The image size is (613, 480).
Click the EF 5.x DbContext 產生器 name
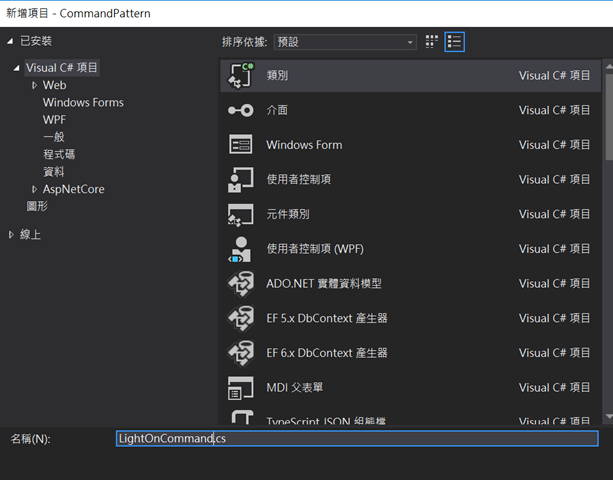[327, 318]
